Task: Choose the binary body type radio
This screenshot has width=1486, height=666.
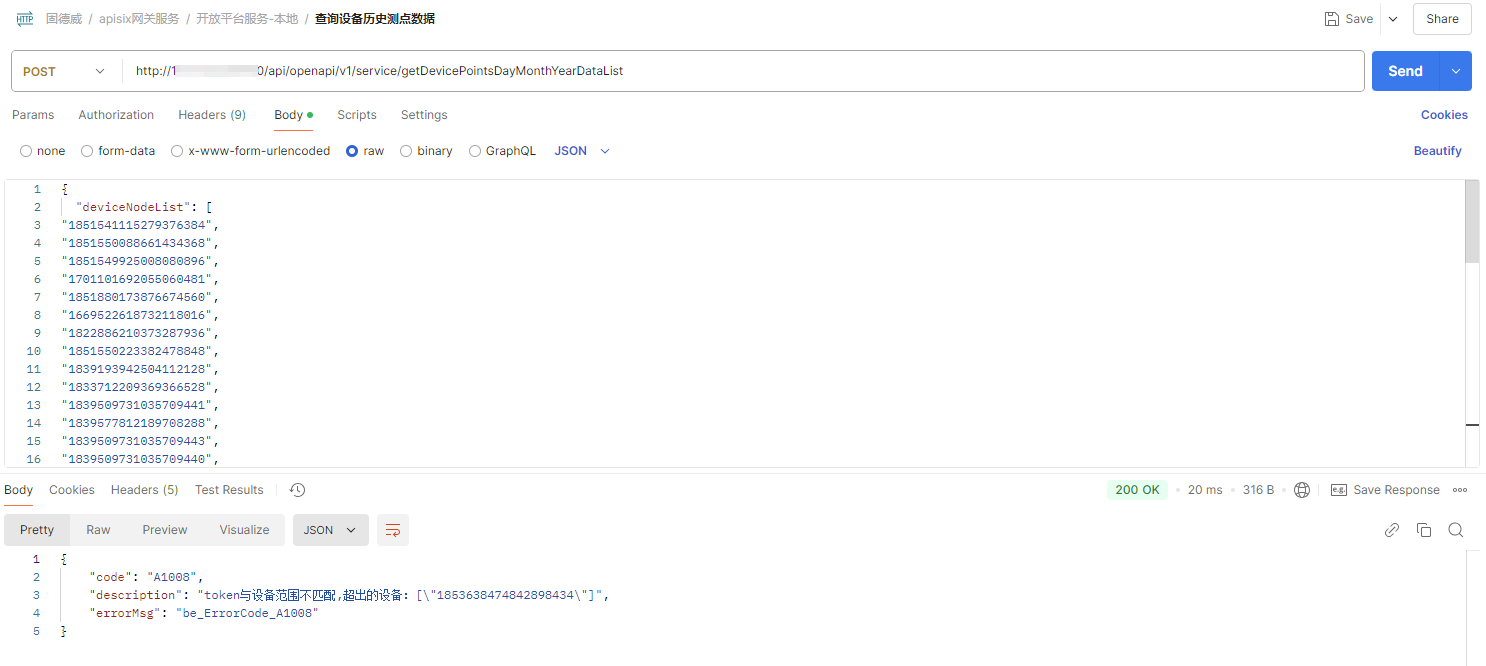Action: (x=406, y=151)
